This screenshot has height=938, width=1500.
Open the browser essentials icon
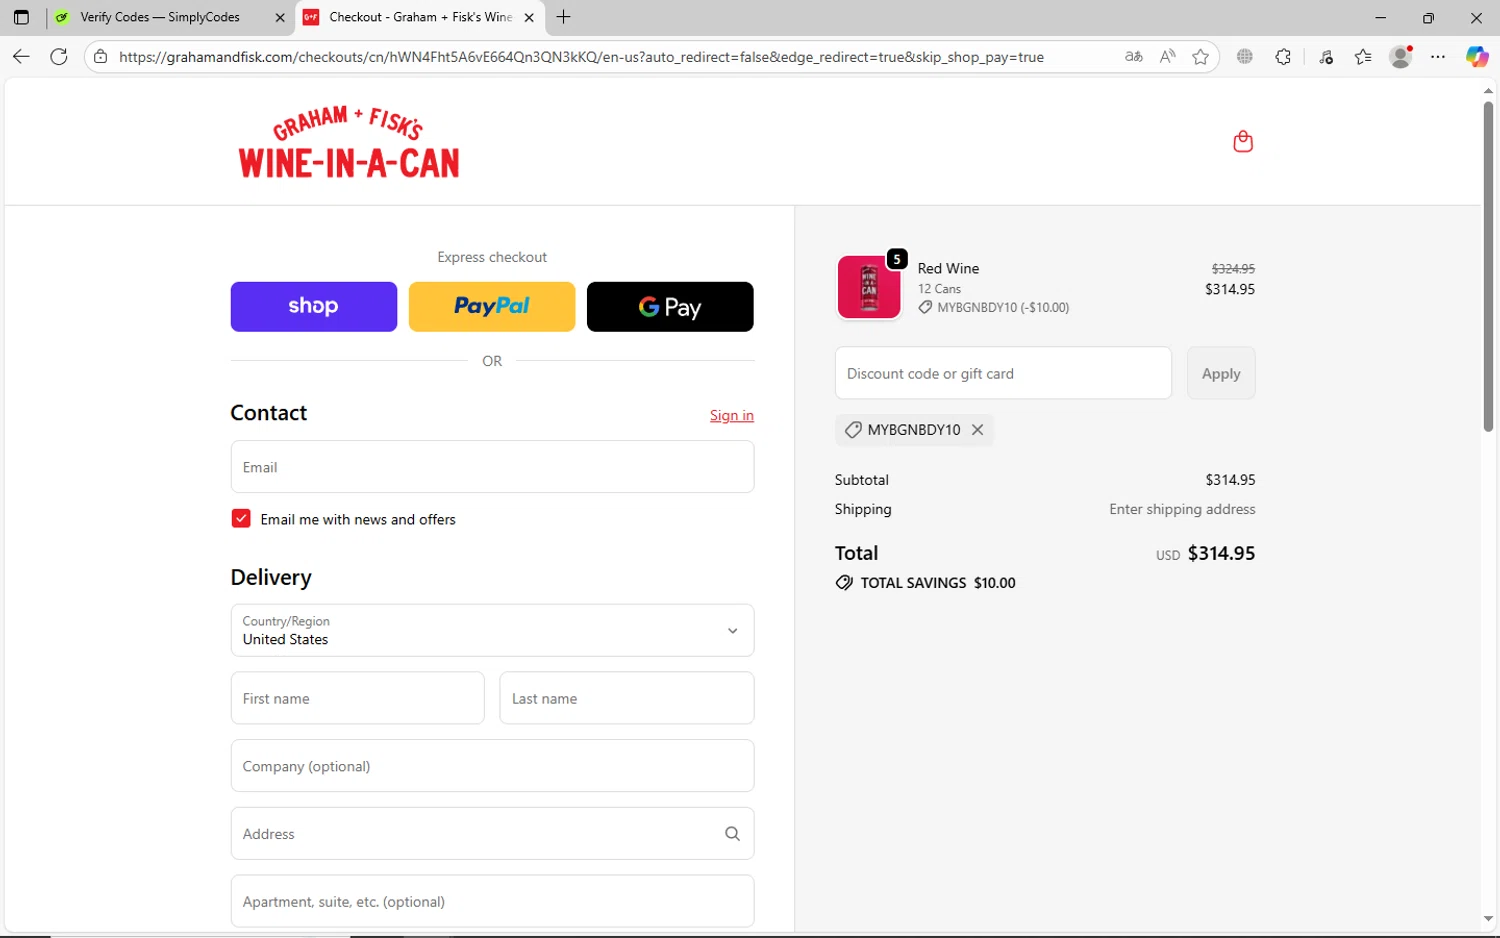click(1326, 57)
